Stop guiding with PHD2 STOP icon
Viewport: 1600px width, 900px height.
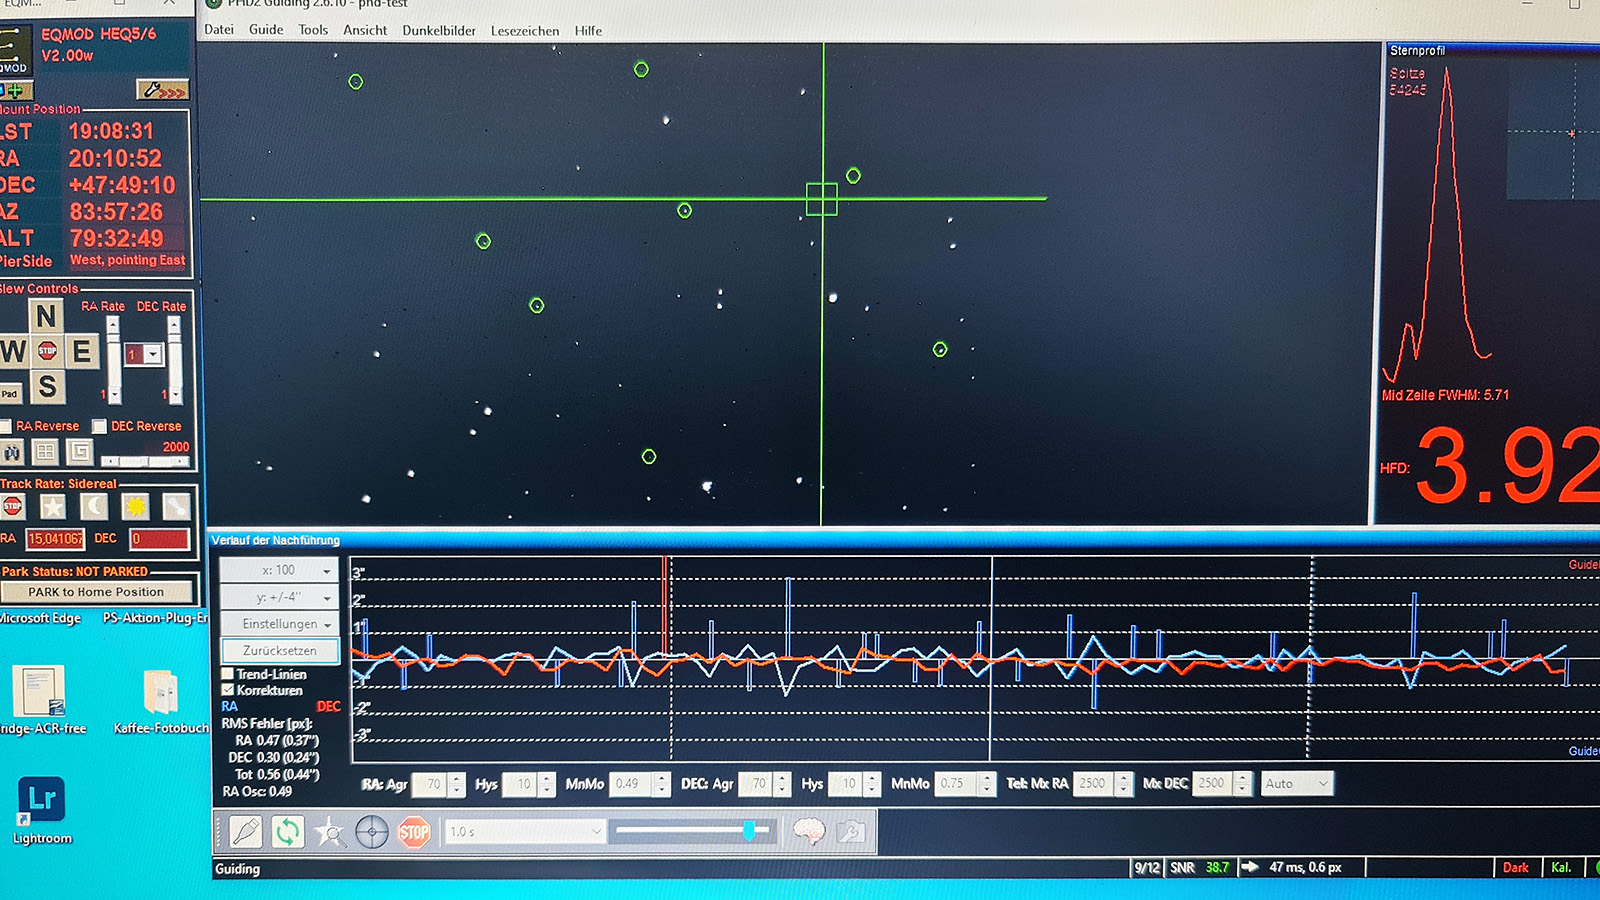(x=414, y=831)
